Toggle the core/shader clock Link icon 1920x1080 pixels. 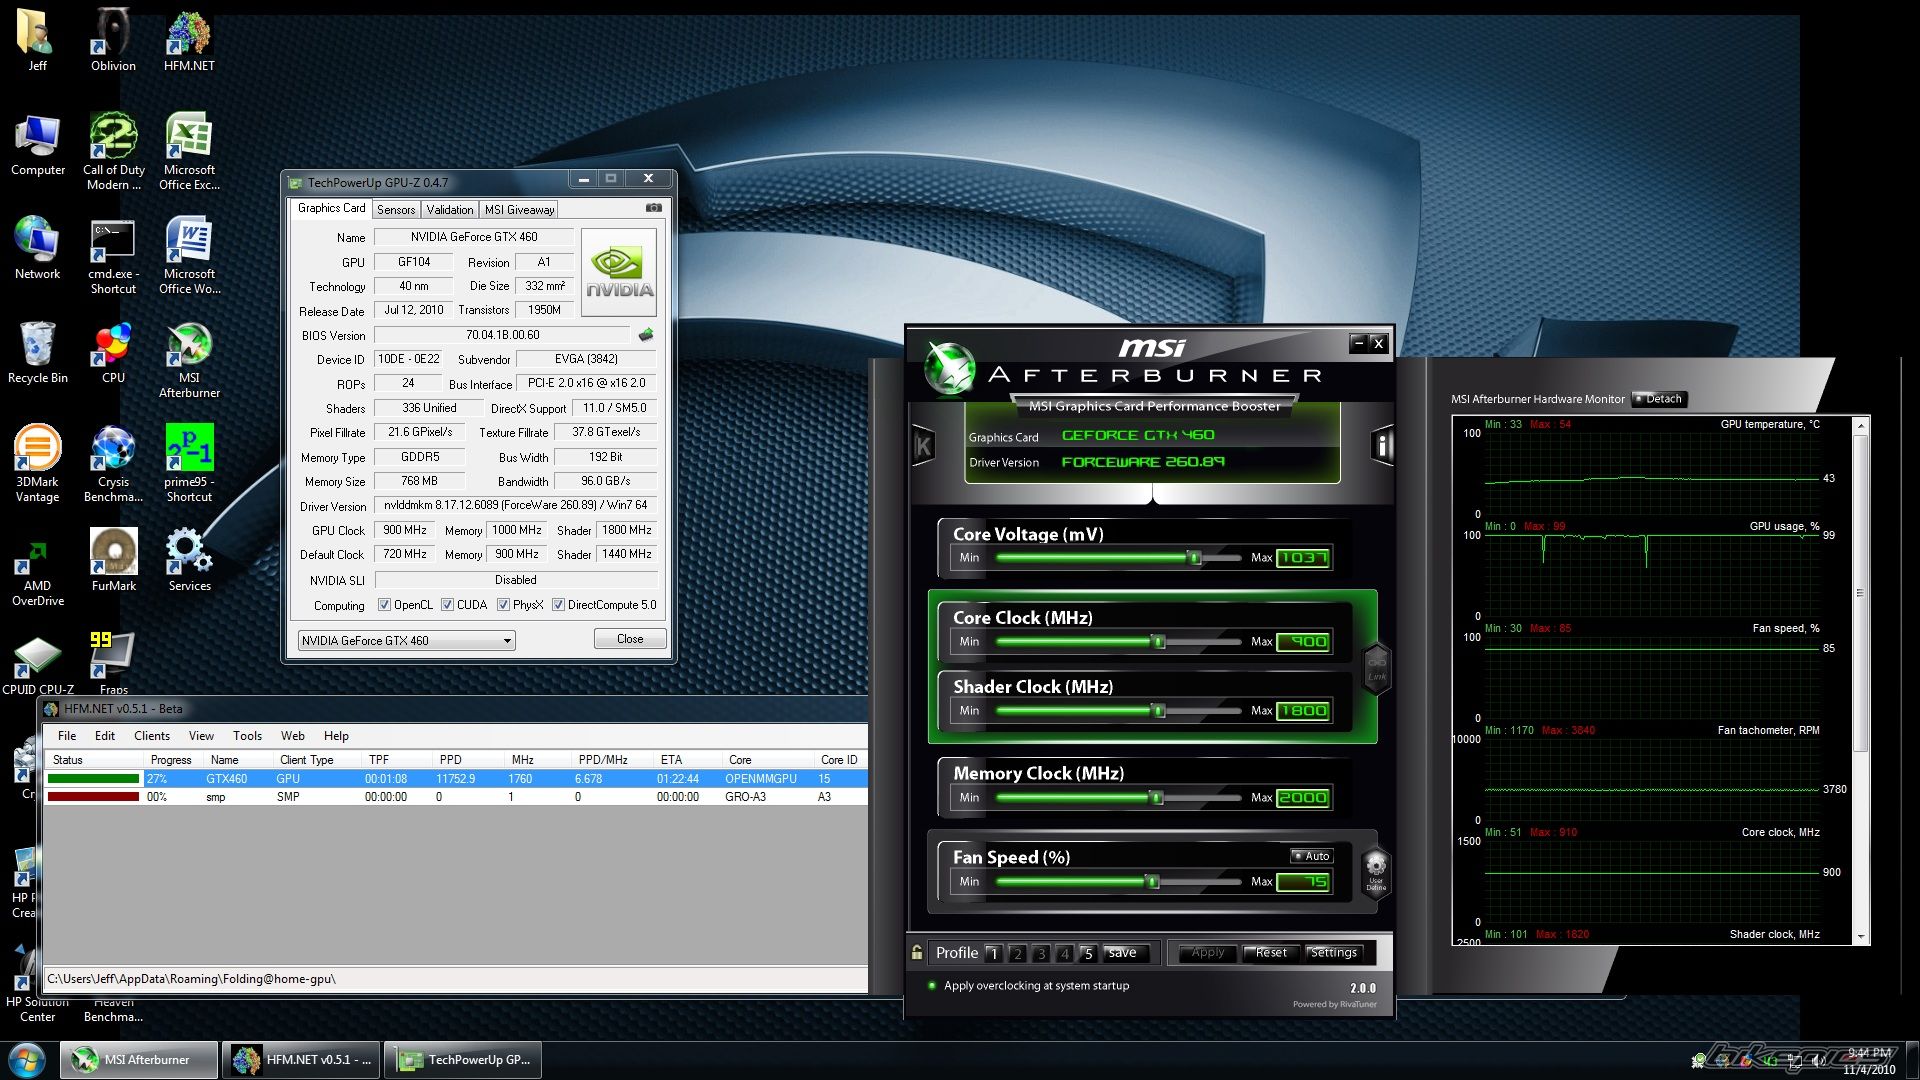tap(1377, 668)
